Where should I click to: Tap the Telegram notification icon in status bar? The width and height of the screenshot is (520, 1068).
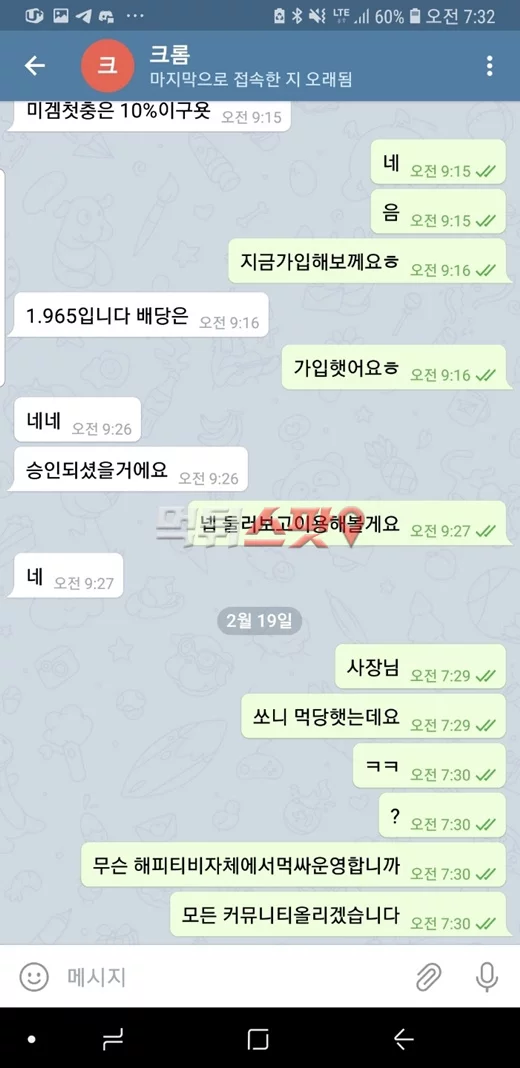tap(83, 16)
